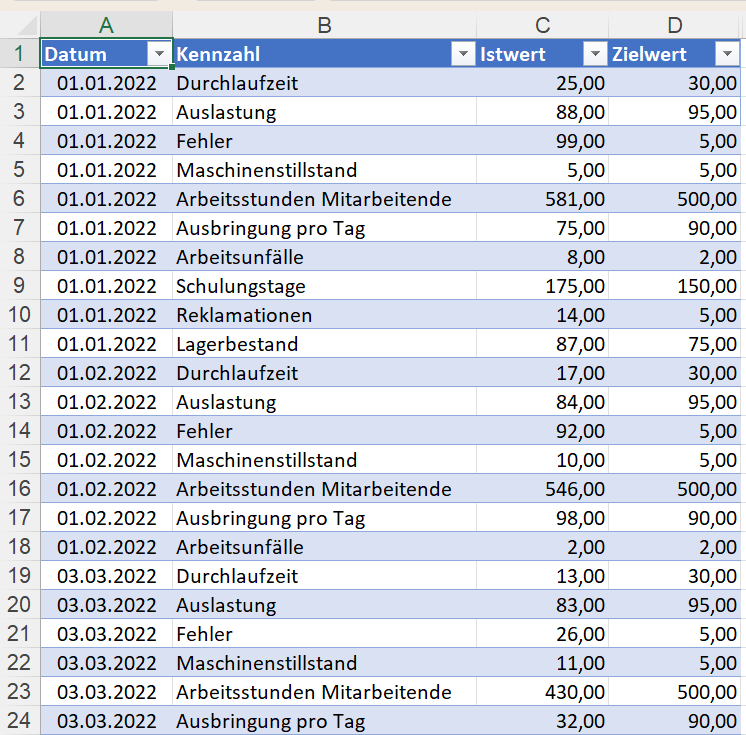Select Istwert value 32,00 in row 24
The height and width of the screenshot is (735, 746).
click(542, 721)
